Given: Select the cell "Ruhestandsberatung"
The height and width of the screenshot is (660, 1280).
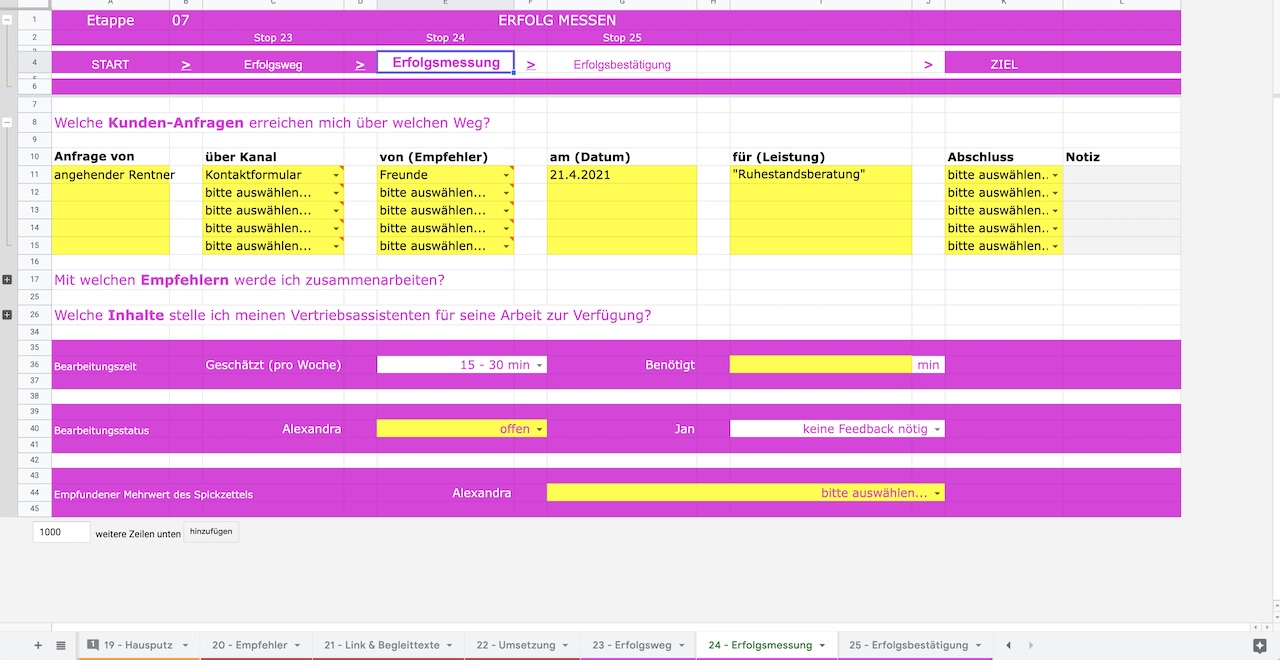Looking at the screenshot, I should (x=821, y=175).
